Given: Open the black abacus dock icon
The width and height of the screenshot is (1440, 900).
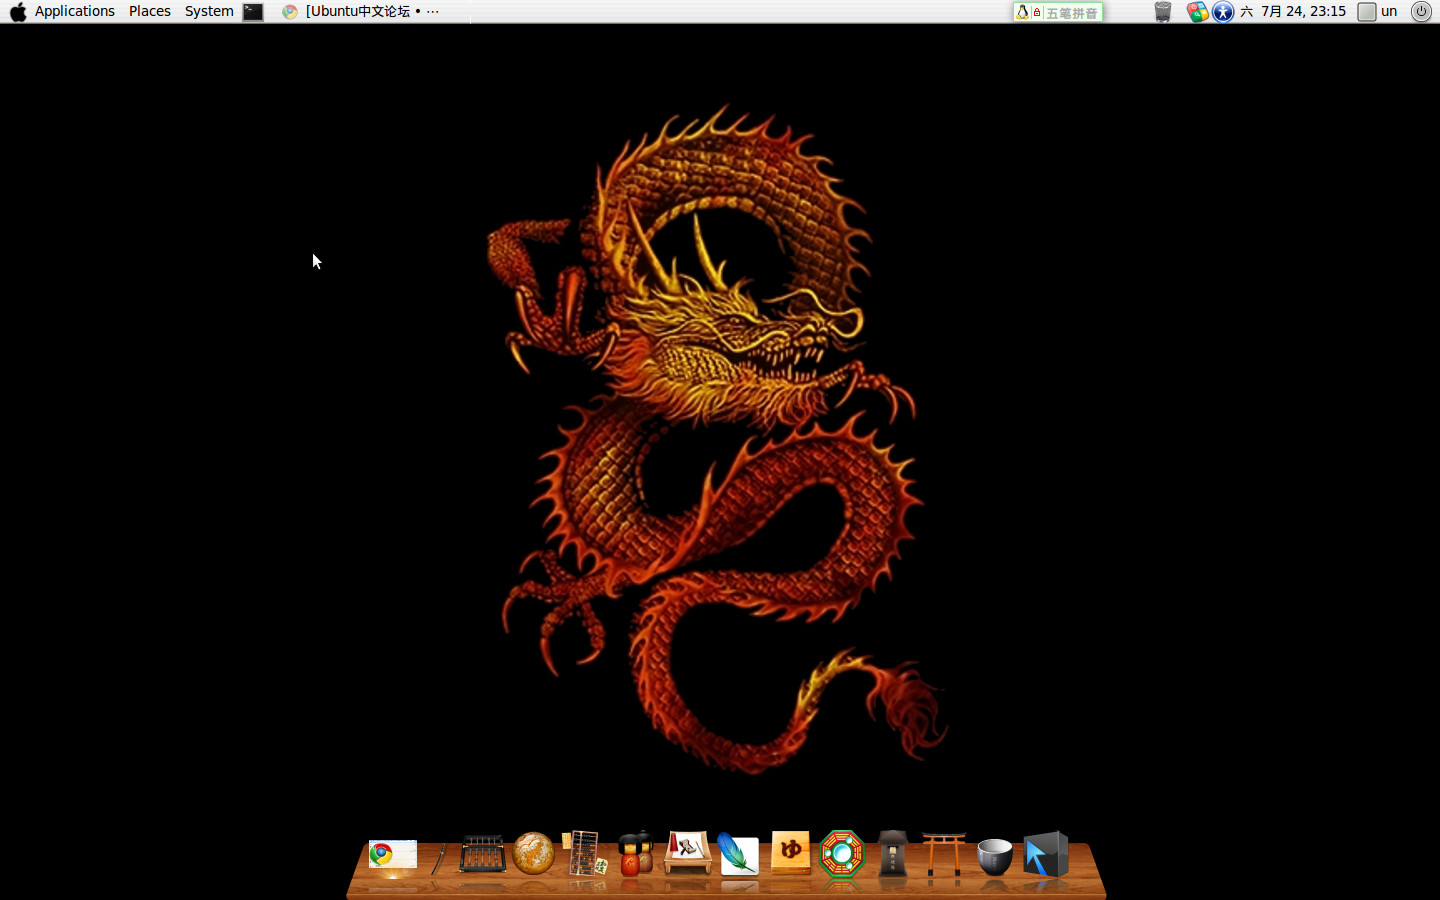Looking at the screenshot, I should click(x=483, y=855).
